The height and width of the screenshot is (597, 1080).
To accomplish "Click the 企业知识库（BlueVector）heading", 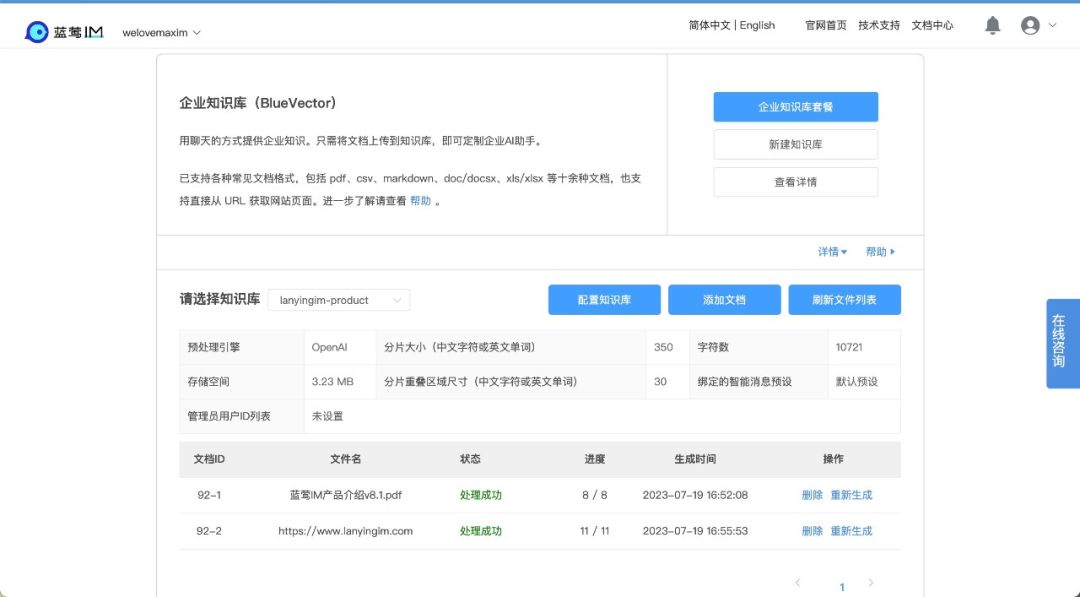I will click(x=258, y=103).
